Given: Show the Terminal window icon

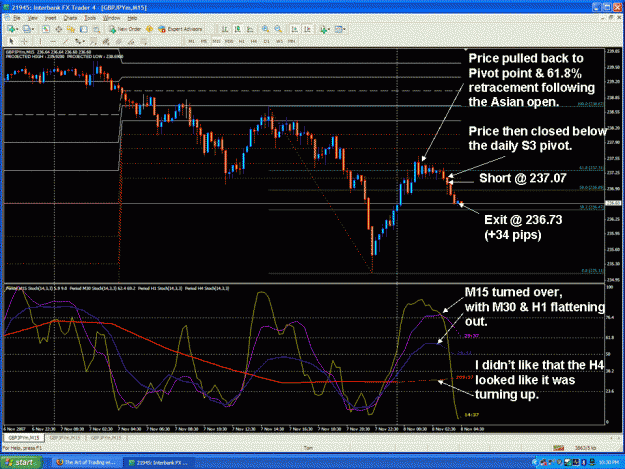Looking at the screenshot, I should pyautogui.click(x=84, y=29).
